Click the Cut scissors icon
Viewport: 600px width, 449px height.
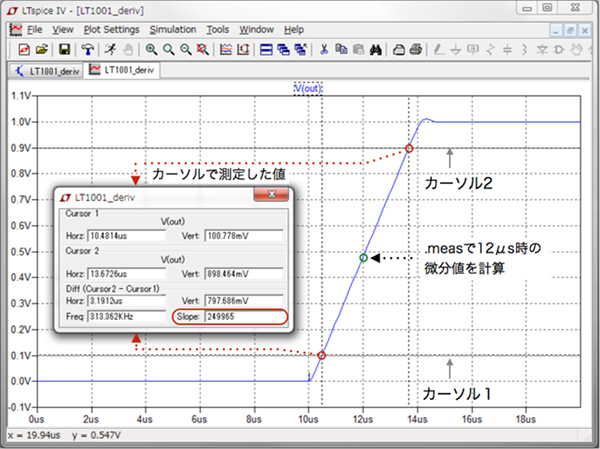click(322, 49)
